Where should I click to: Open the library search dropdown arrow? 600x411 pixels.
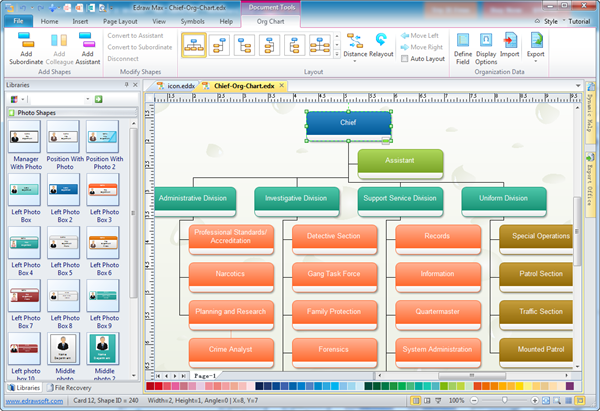(x=88, y=99)
